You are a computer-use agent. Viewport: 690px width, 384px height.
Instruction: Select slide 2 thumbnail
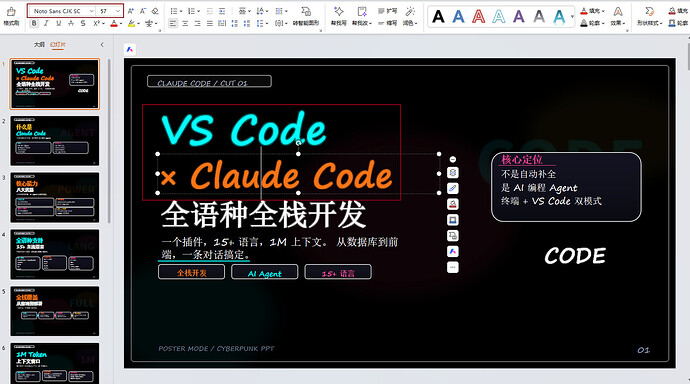point(55,141)
